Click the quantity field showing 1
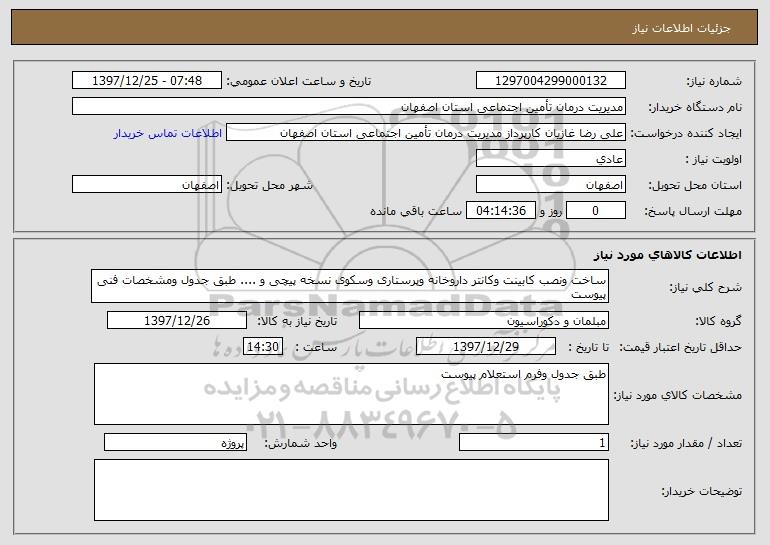Image resolution: width=770 pixels, height=545 pixels. pos(534,443)
